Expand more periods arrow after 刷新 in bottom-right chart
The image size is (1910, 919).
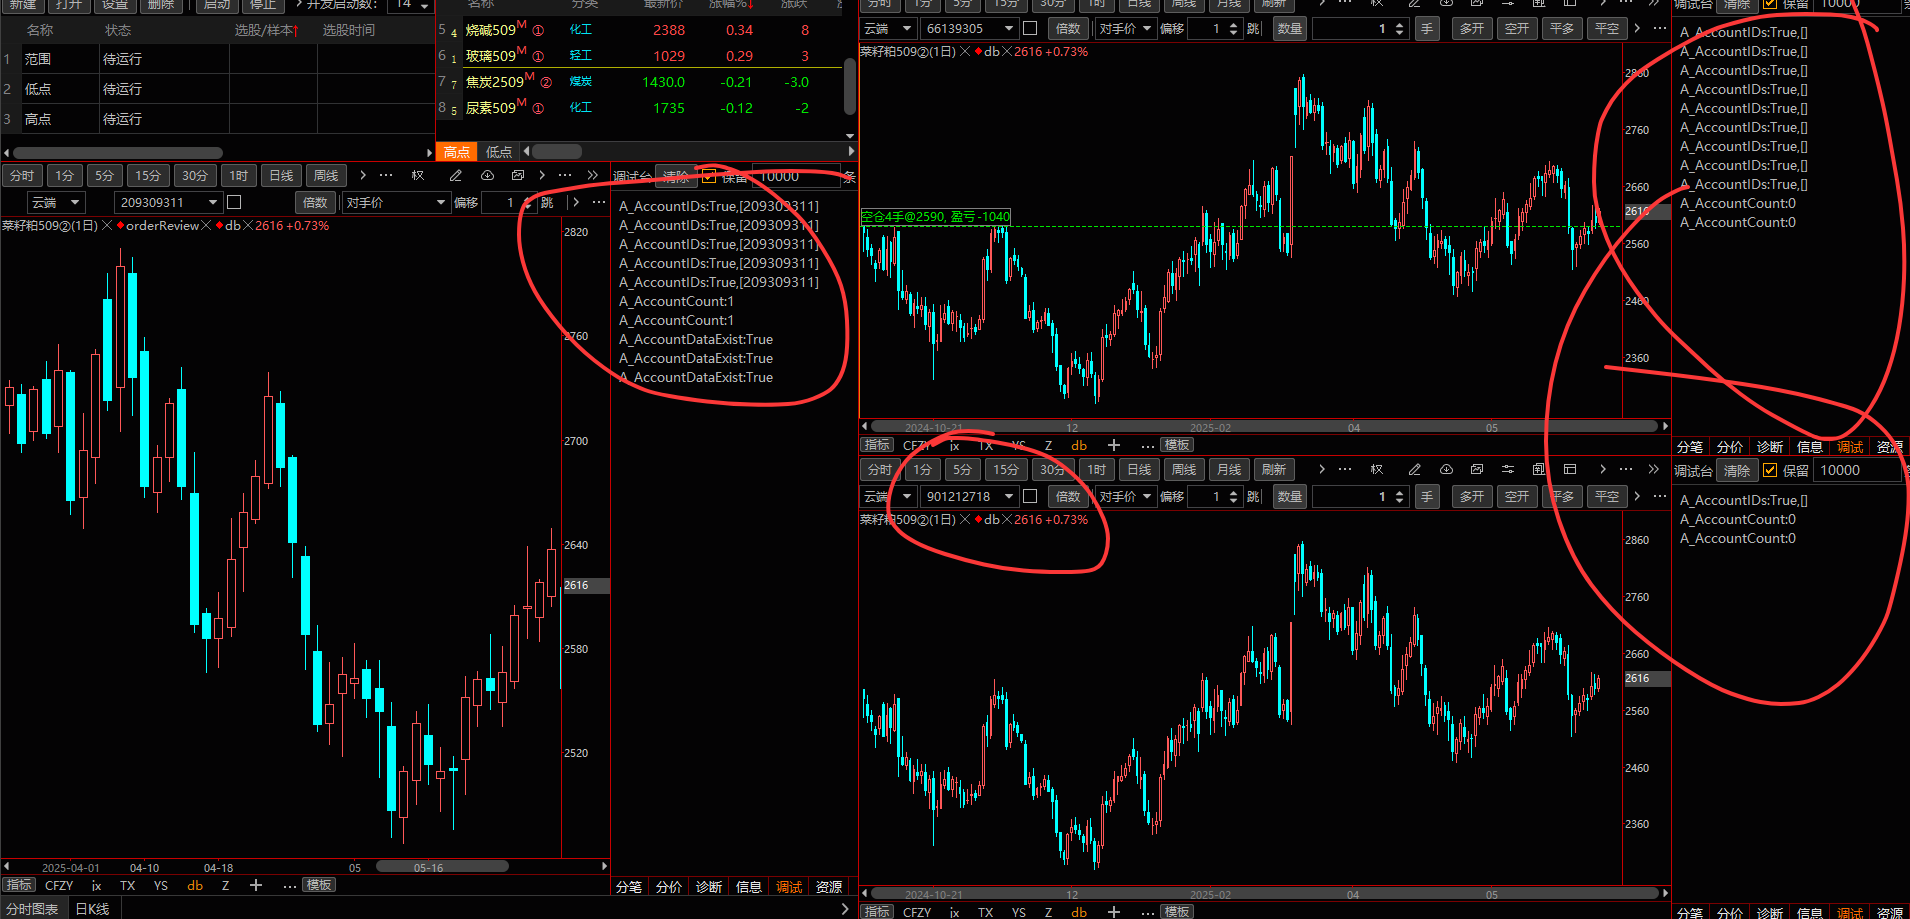pos(1322,469)
